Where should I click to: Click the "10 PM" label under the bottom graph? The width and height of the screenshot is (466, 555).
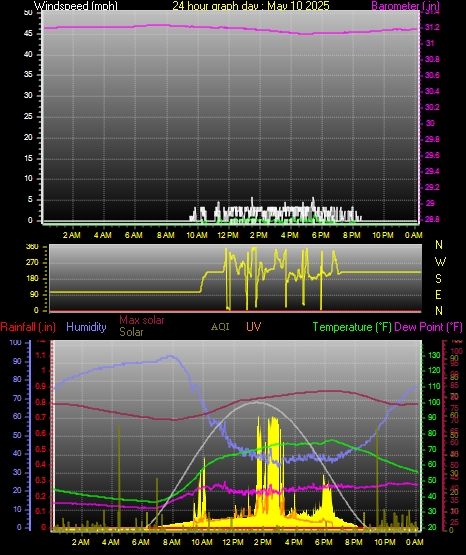pos(385,542)
